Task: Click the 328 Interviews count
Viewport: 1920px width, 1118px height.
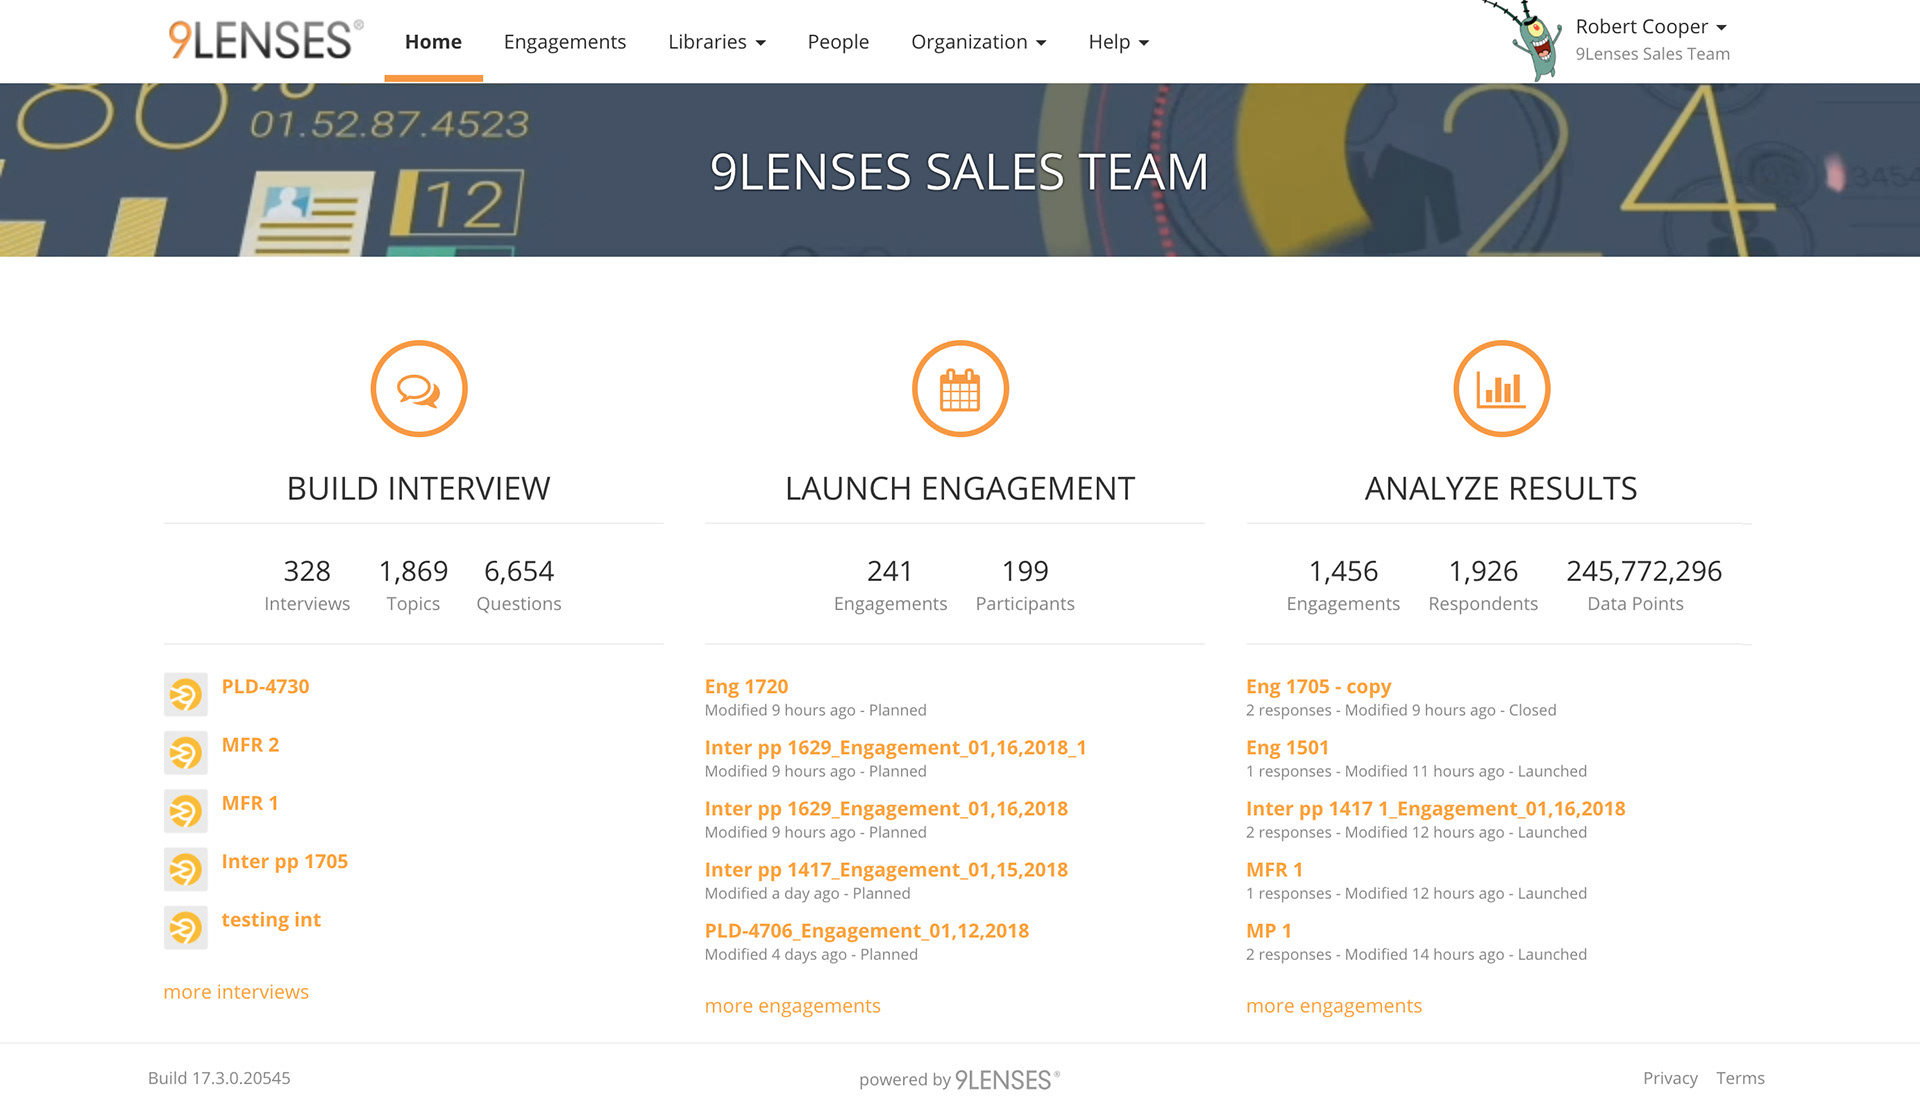Action: click(x=306, y=585)
